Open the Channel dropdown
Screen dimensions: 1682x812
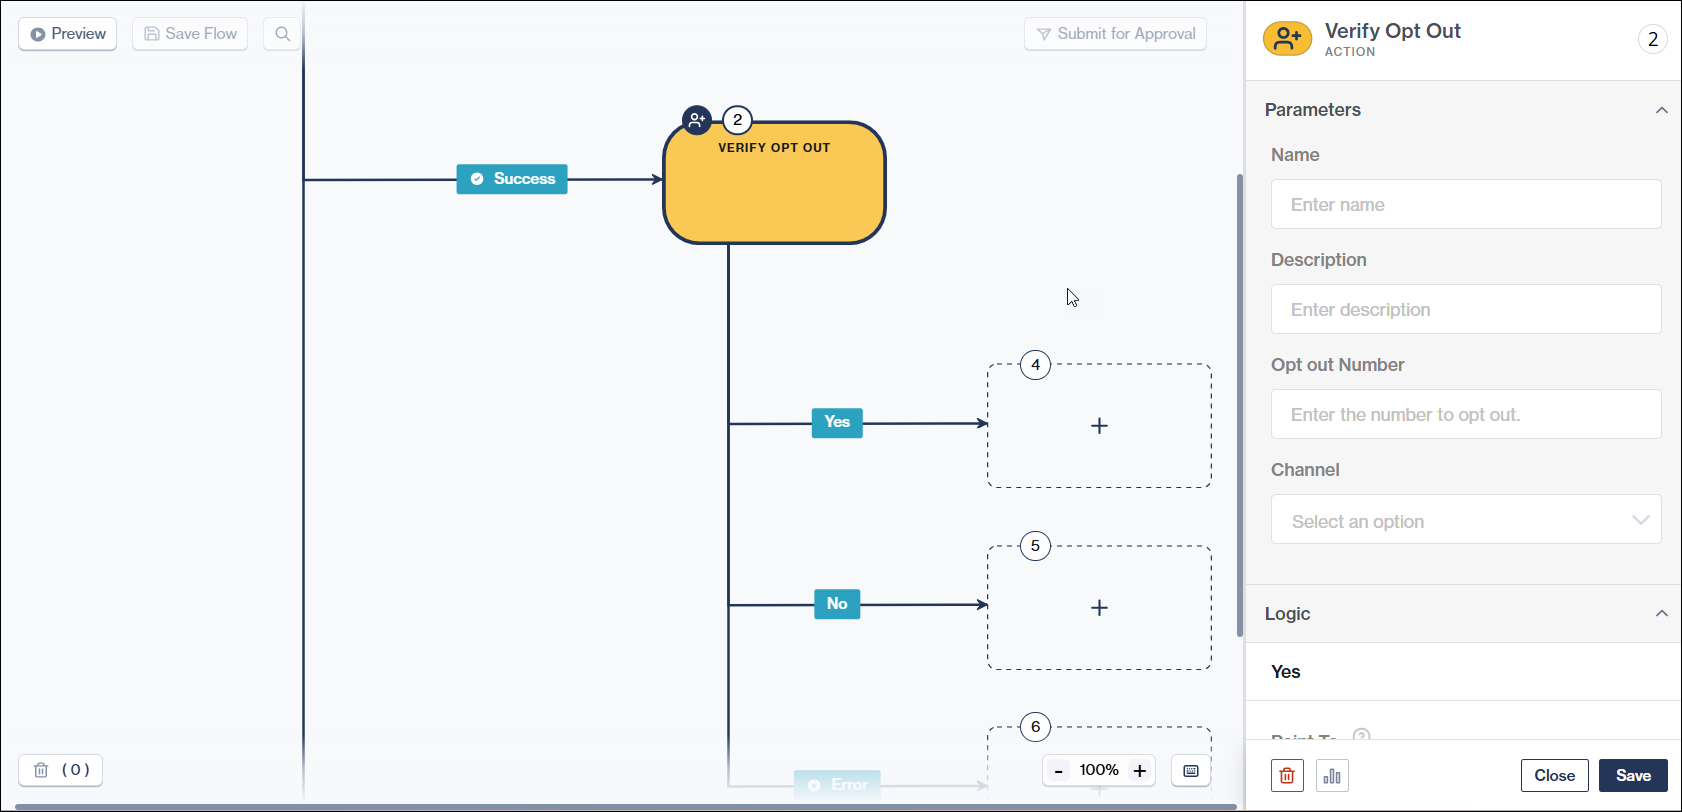pyautogui.click(x=1466, y=520)
